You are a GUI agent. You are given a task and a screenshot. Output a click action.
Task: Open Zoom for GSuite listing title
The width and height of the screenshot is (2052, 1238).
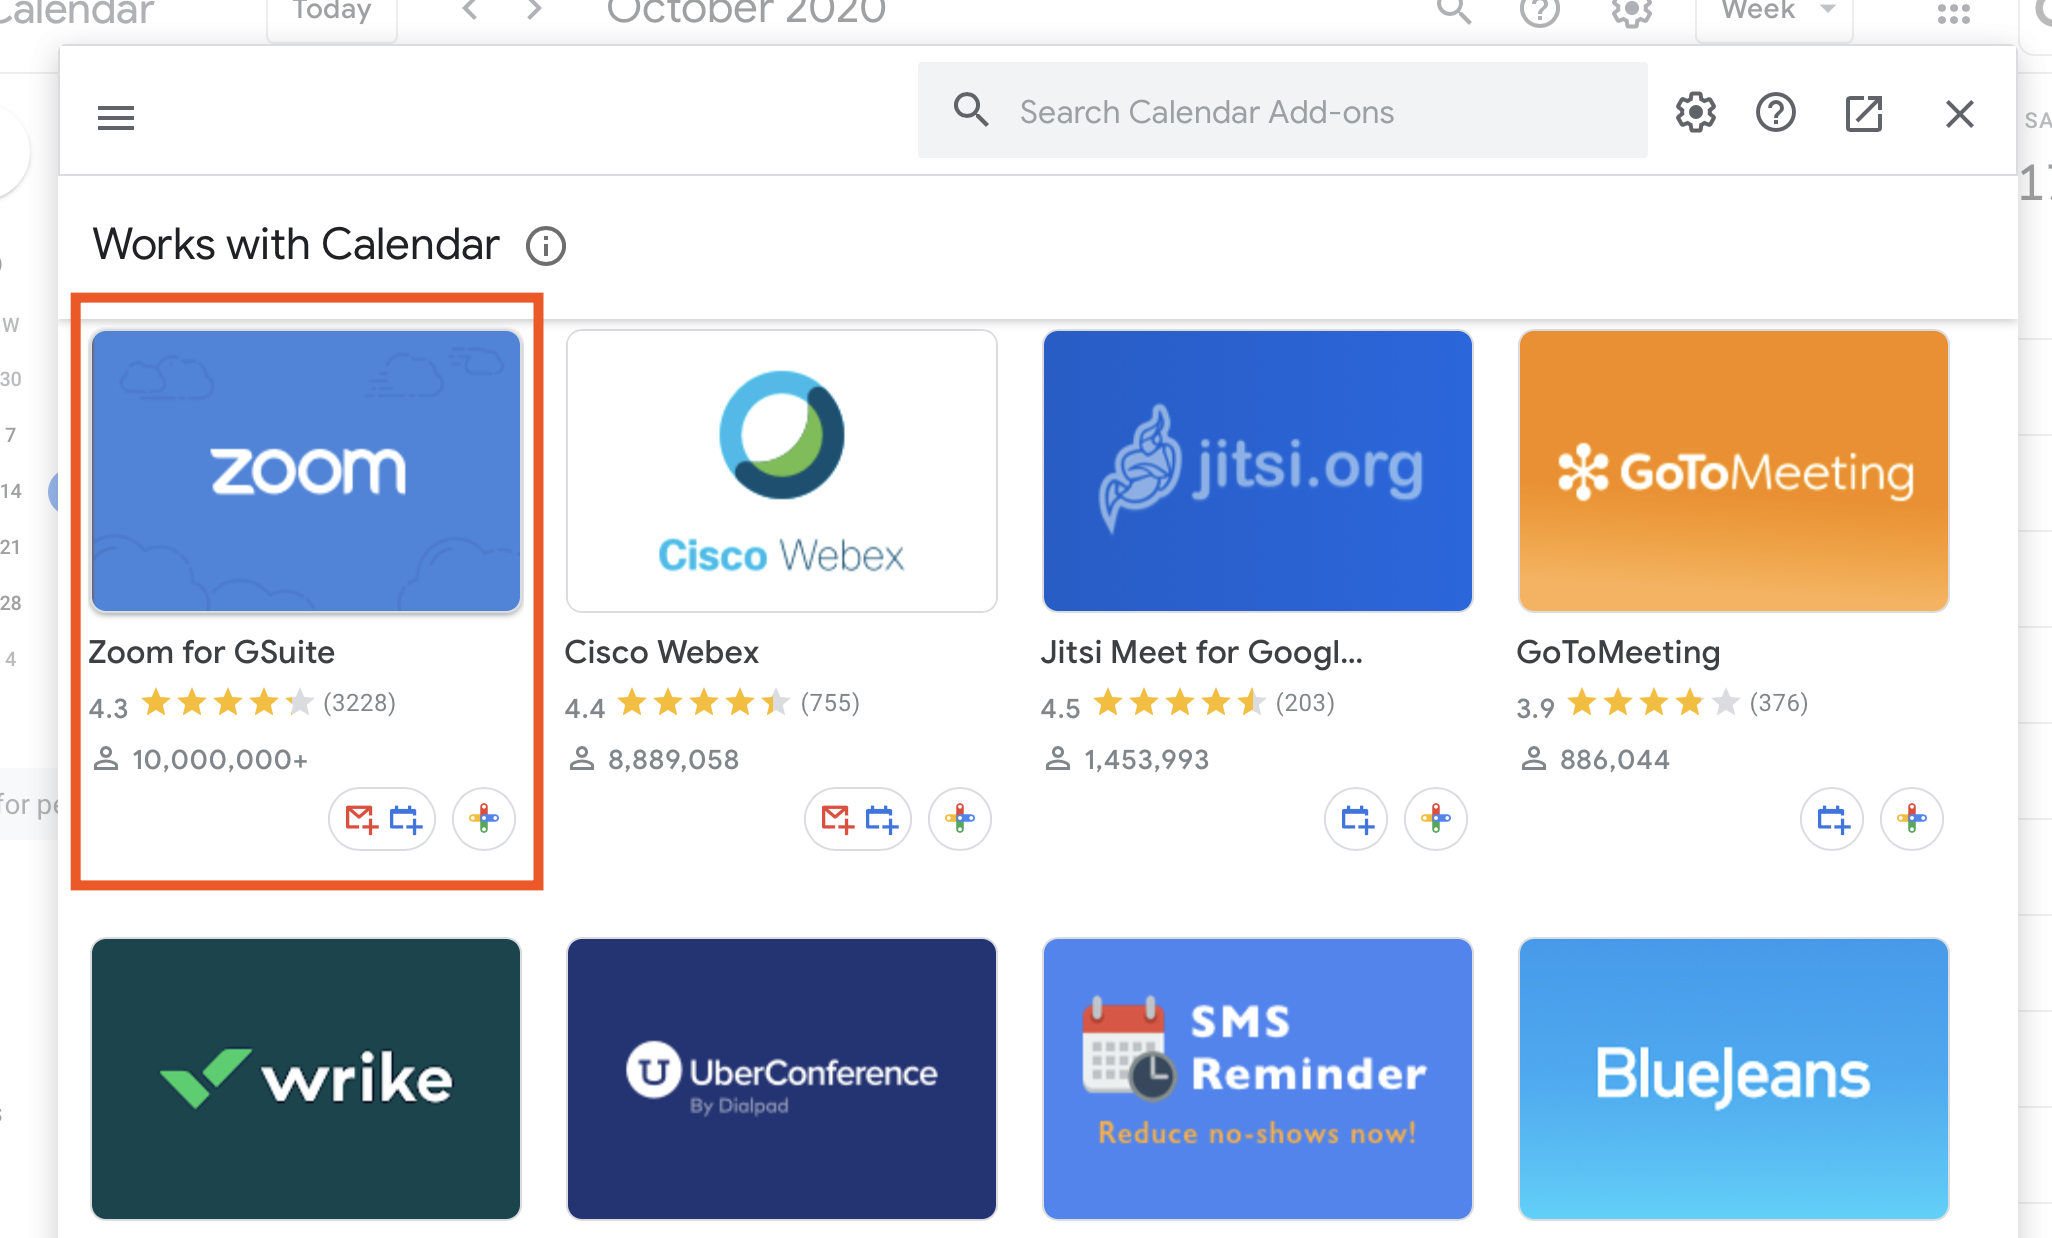point(212,652)
